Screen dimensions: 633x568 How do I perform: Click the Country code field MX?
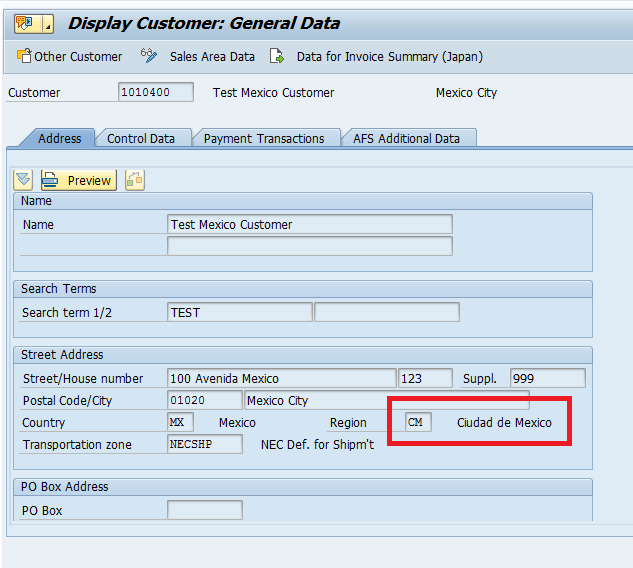180,423
